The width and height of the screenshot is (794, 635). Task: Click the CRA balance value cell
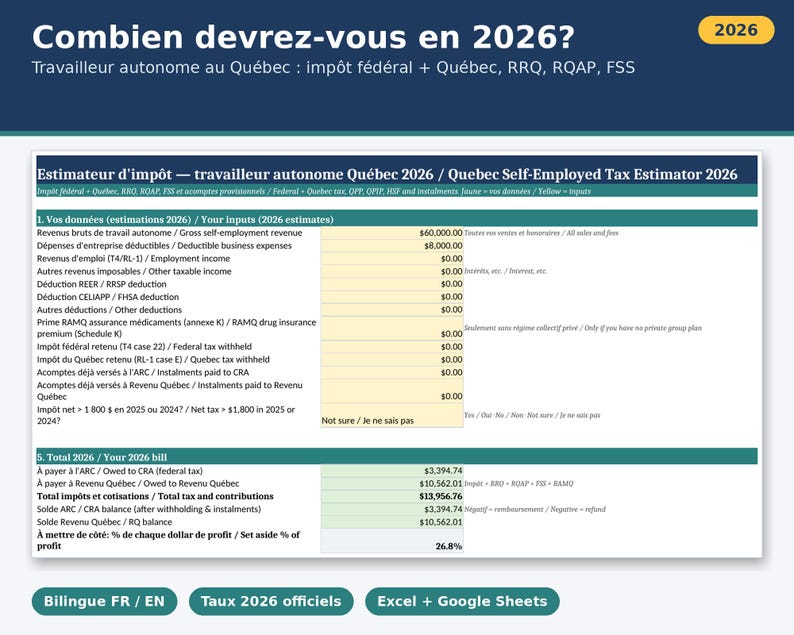point(392,509)
